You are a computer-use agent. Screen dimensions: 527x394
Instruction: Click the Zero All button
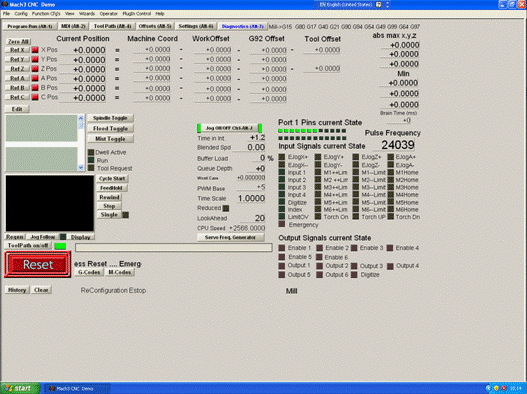tap(18, 41)
